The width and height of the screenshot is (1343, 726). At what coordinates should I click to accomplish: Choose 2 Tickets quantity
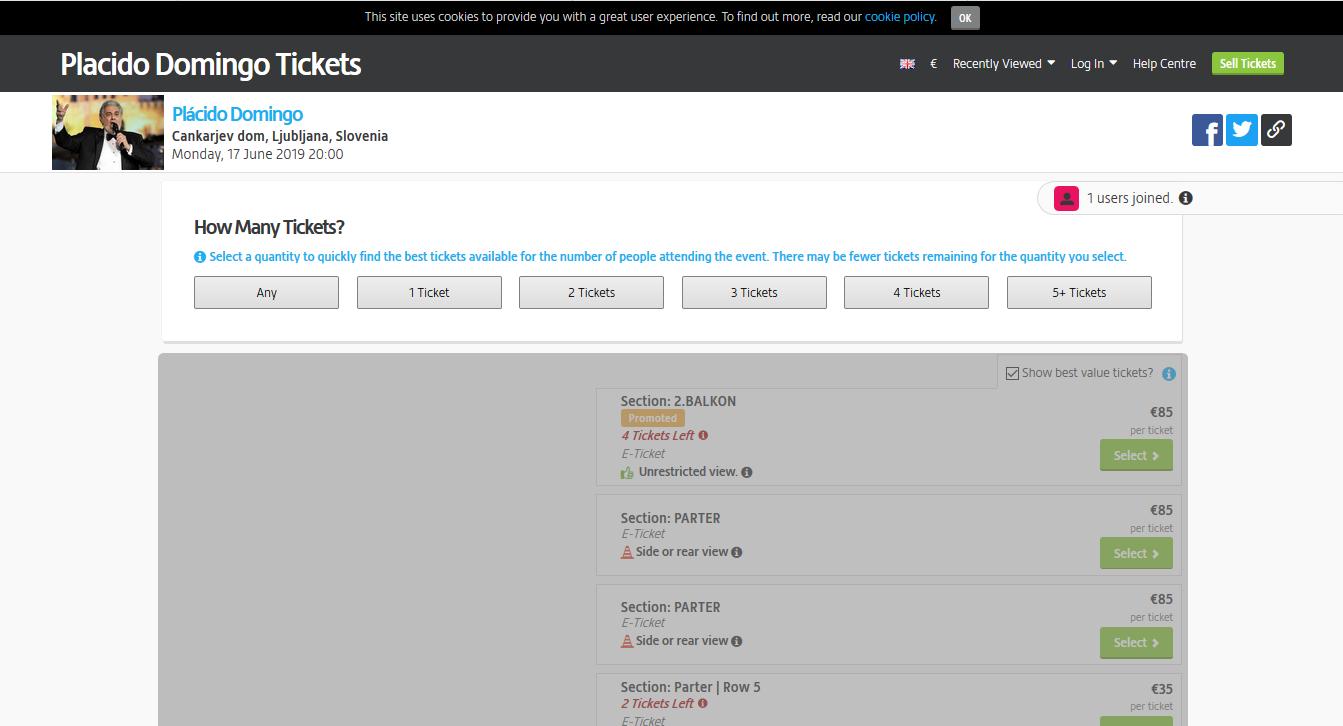coord(591,292)
